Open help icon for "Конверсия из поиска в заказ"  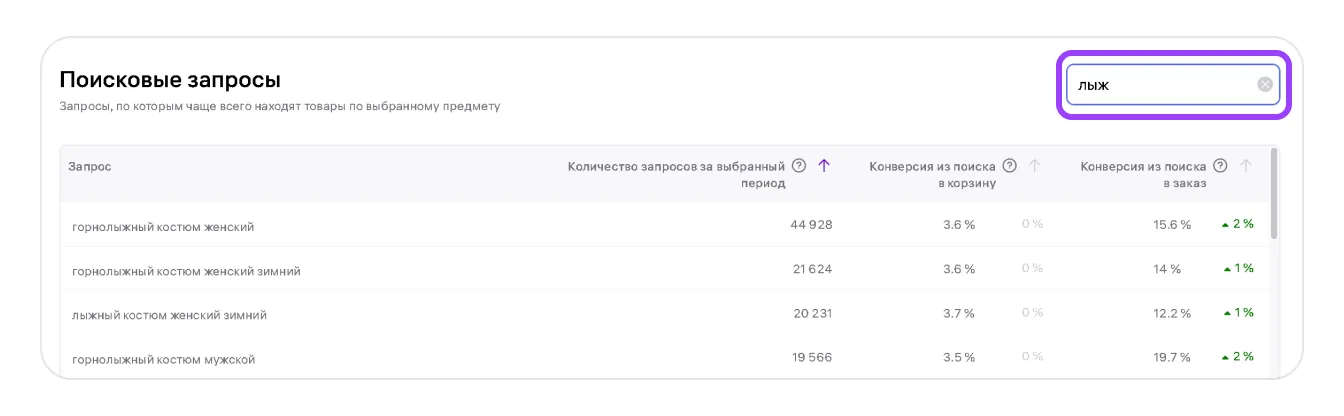(1220, 166)
